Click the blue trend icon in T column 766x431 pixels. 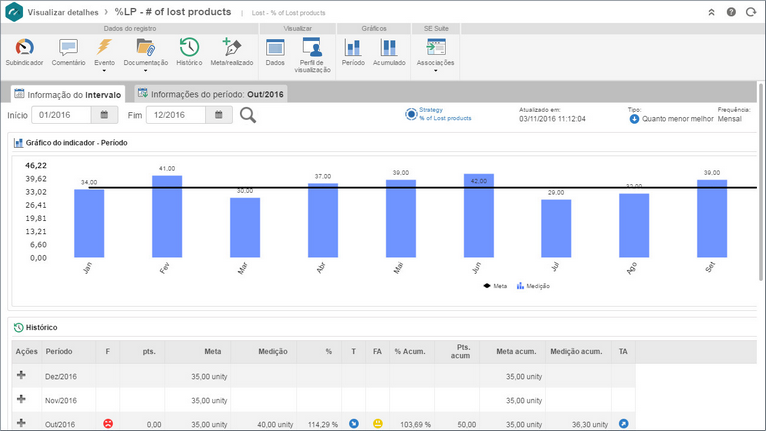click(x=354, y=424)
